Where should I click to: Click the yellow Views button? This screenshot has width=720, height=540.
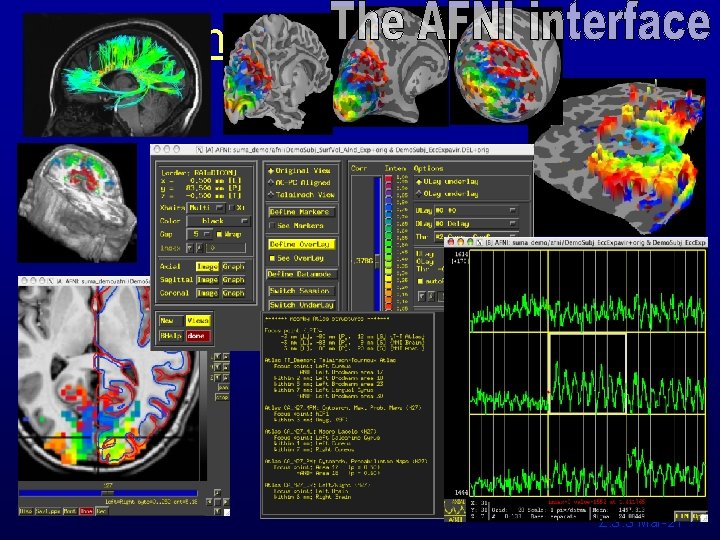pyautogui.click(x=198, y=321)
